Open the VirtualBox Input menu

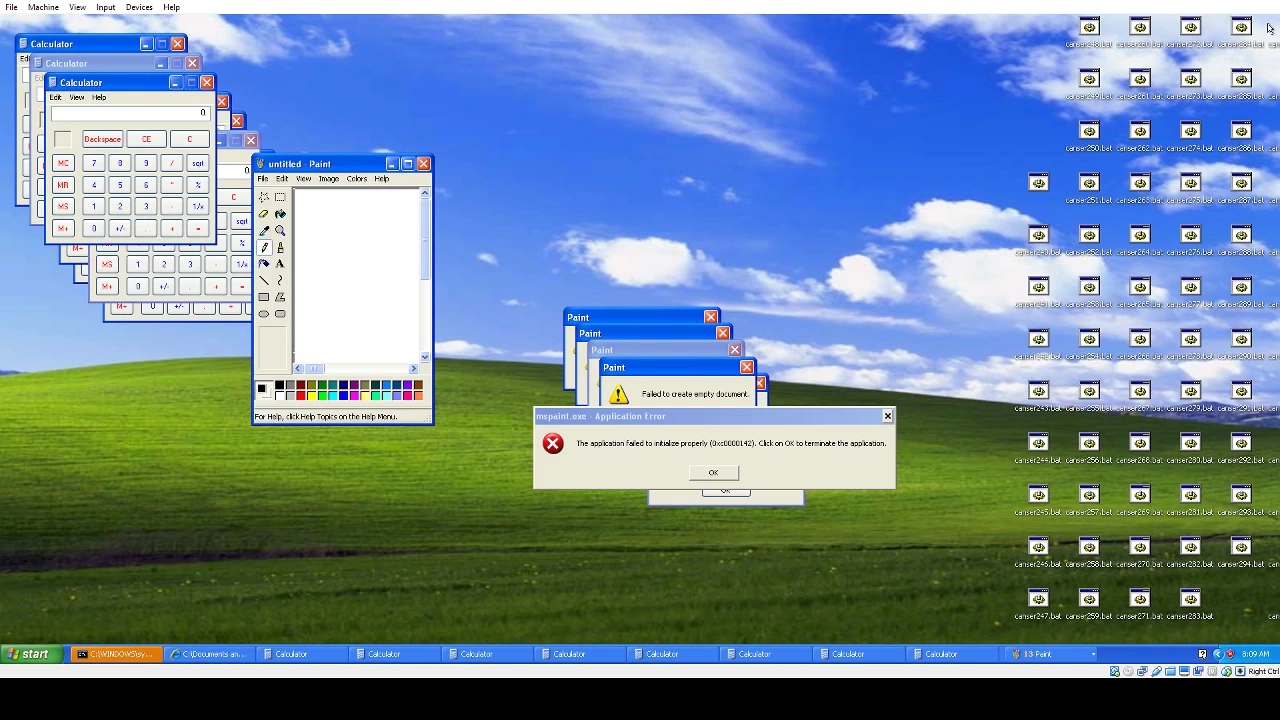[x=105, y=7]
